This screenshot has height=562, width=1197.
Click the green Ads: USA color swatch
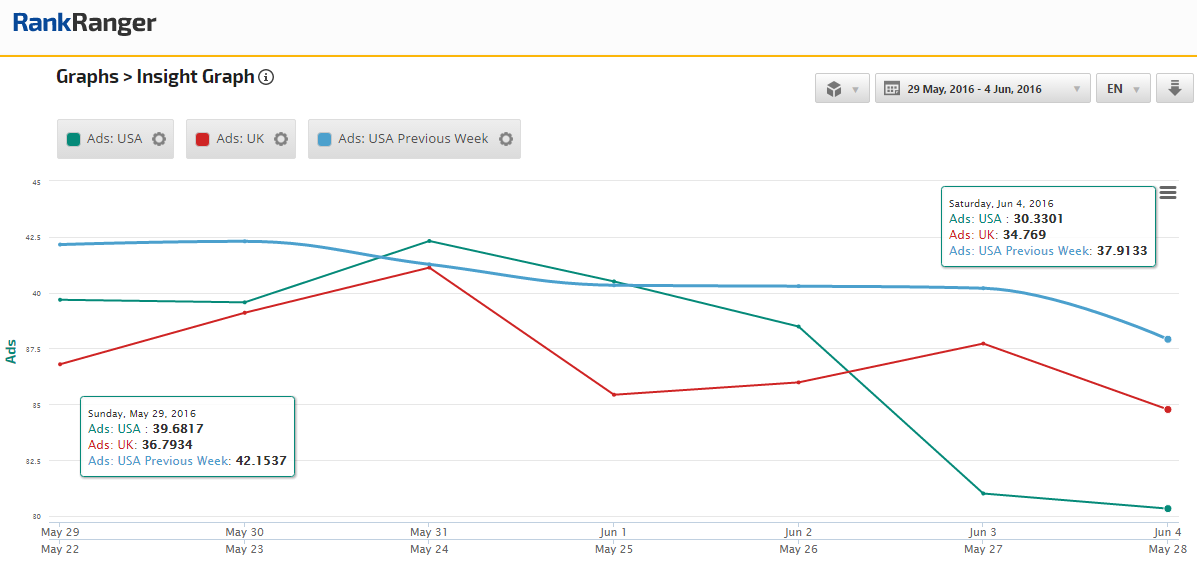coord(74,139)
